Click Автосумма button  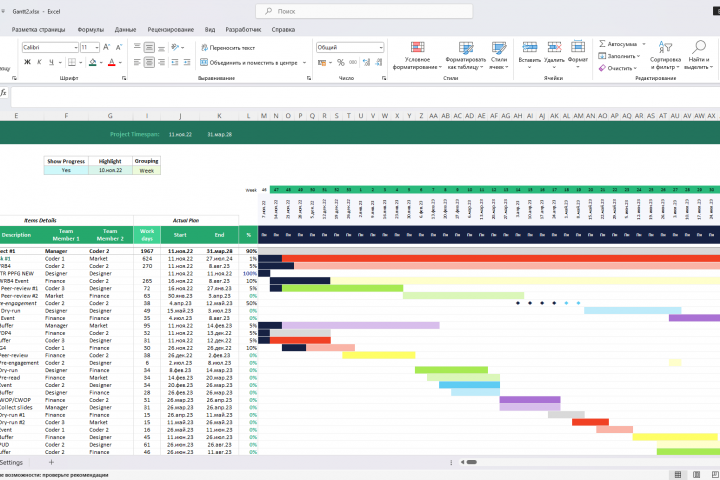click(x=618, y=44)
